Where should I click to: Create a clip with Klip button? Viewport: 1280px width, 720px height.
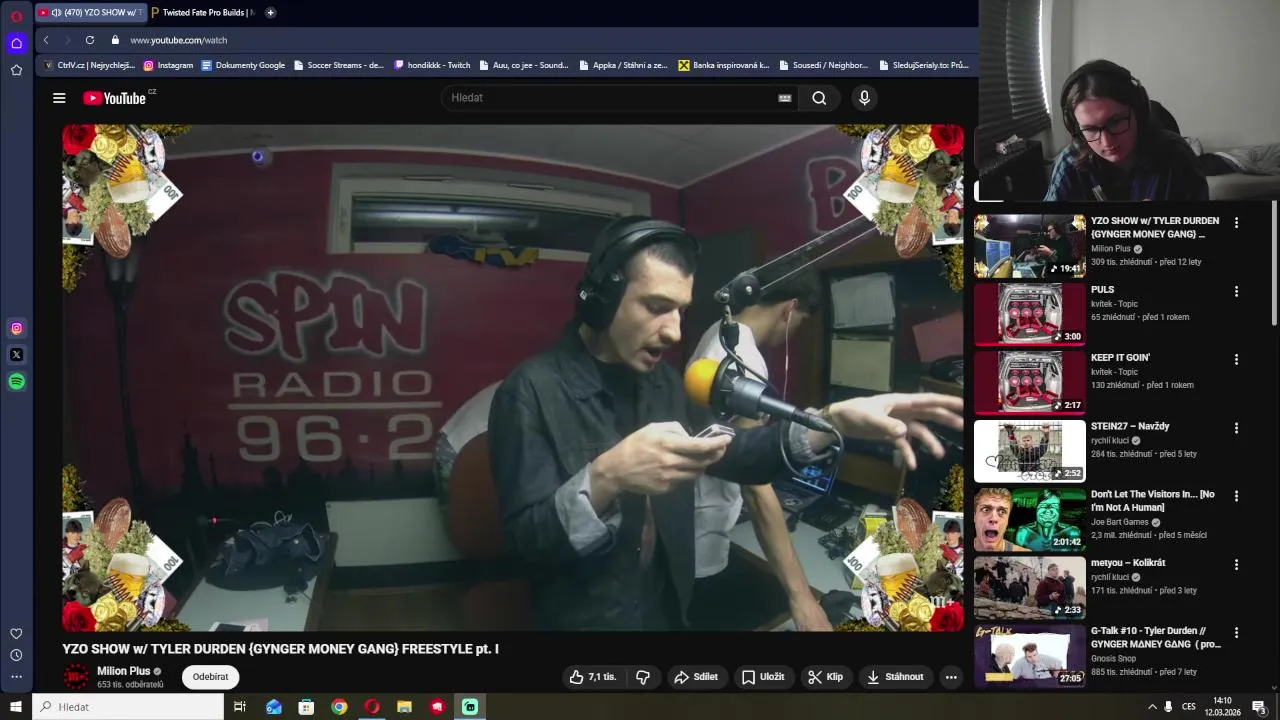[826, 677]
